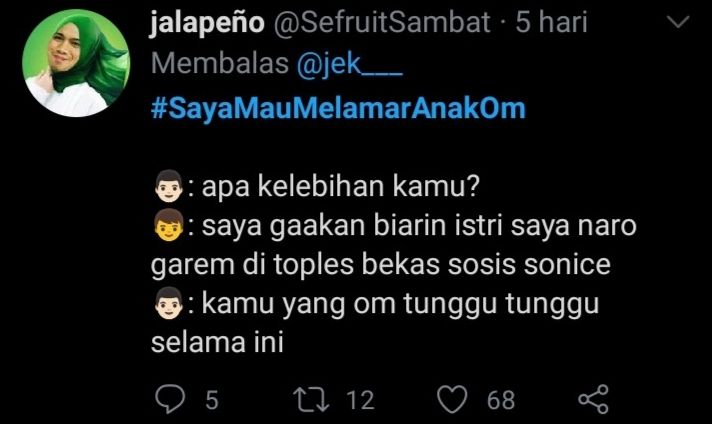This screenshot has height=424, width=712.
Task: Click the reply count 5
Action: (211, 400)
